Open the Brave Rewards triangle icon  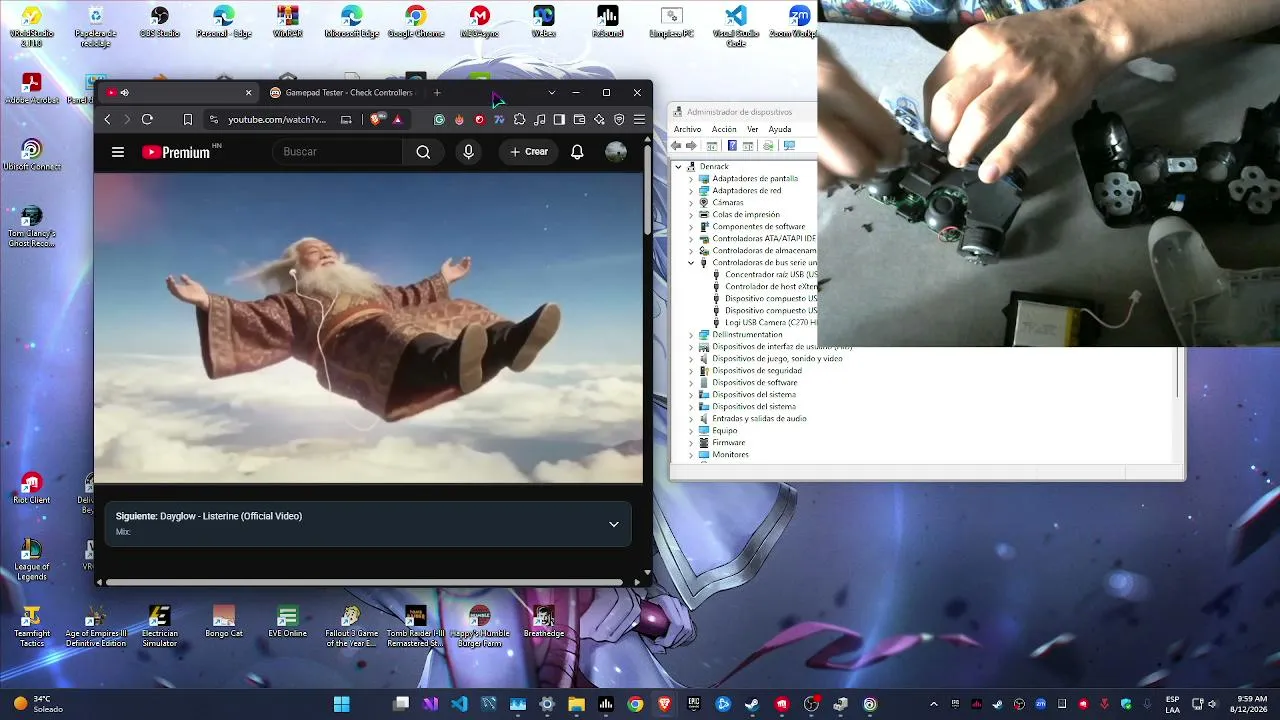tap(397, 120)
